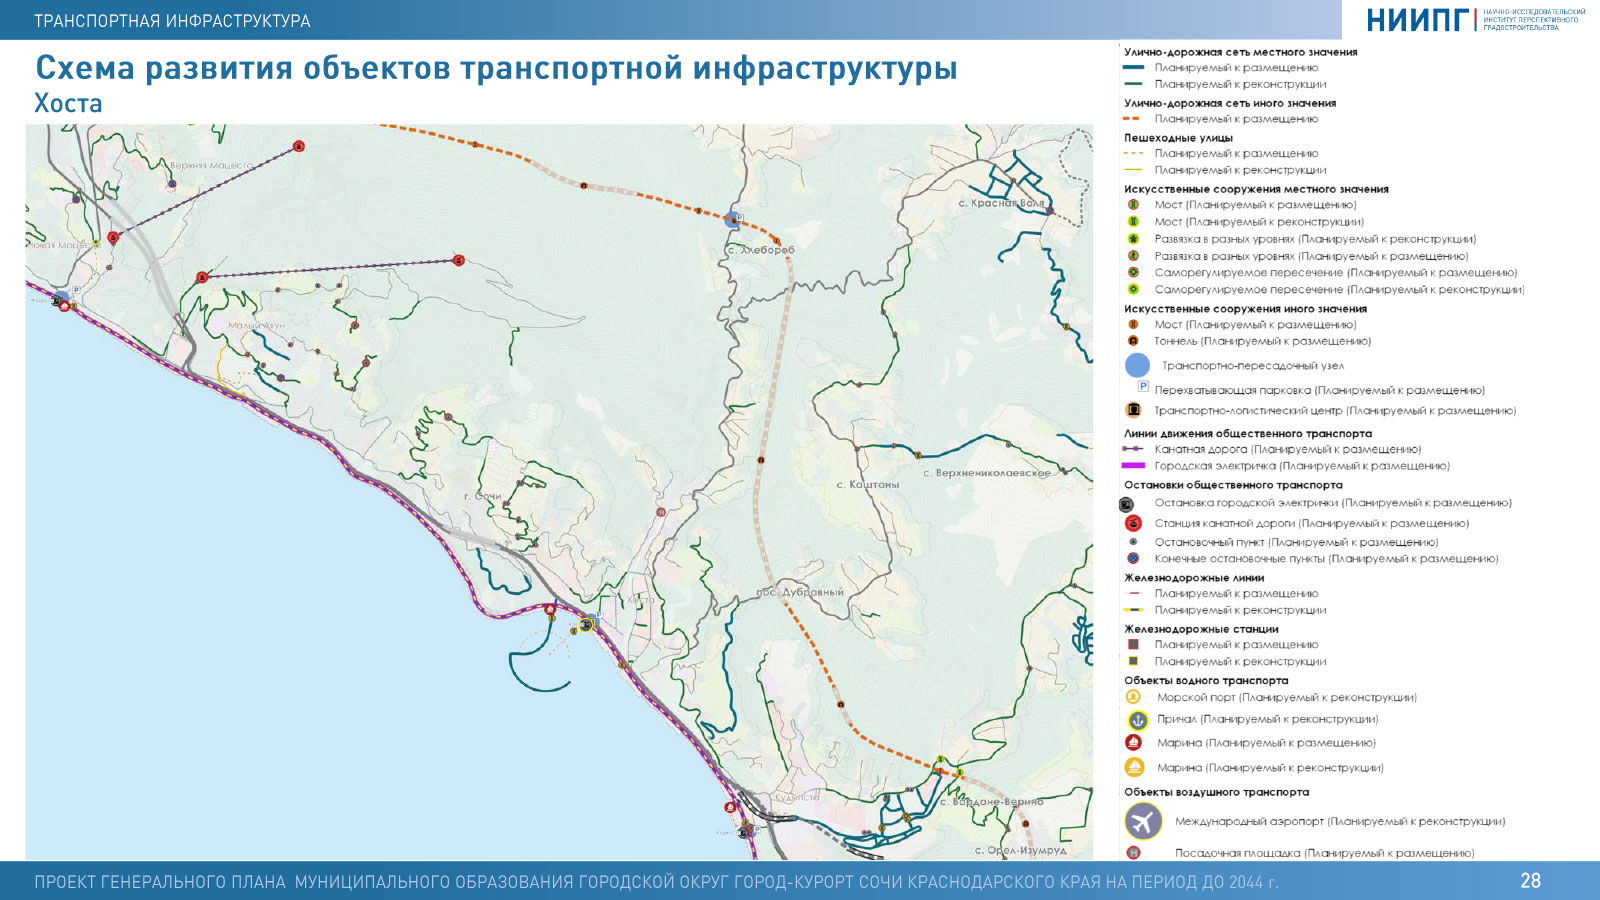Image resolution: width=1600 pixels, height=900 pixels.
Task: Click the 'с. Вардане-Верино' map label
Action: pos(991,802)
